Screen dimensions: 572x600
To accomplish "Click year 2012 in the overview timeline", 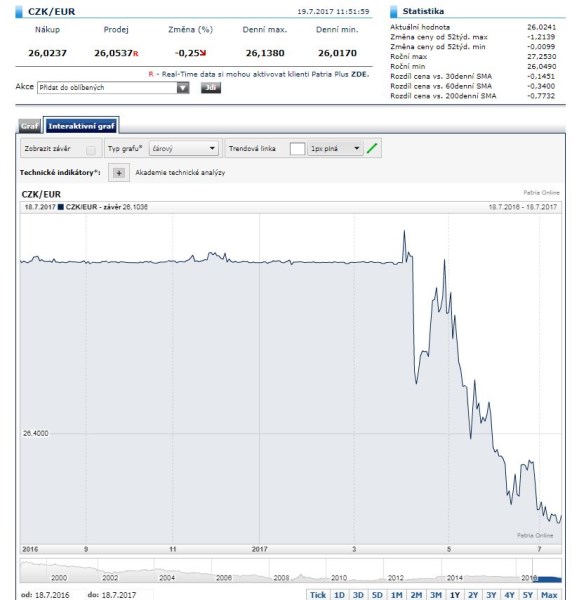I will pos(396,578).
